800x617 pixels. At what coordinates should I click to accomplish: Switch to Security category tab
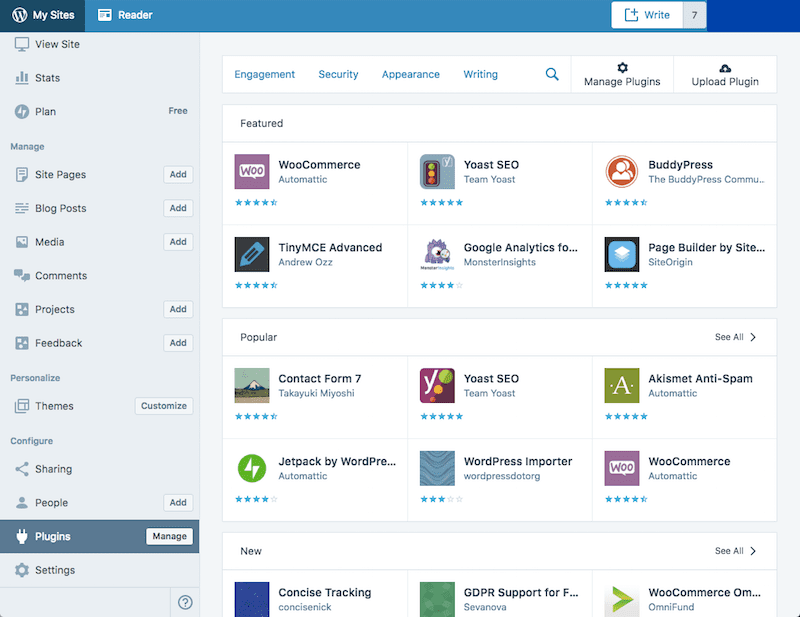tap(338, 74)
